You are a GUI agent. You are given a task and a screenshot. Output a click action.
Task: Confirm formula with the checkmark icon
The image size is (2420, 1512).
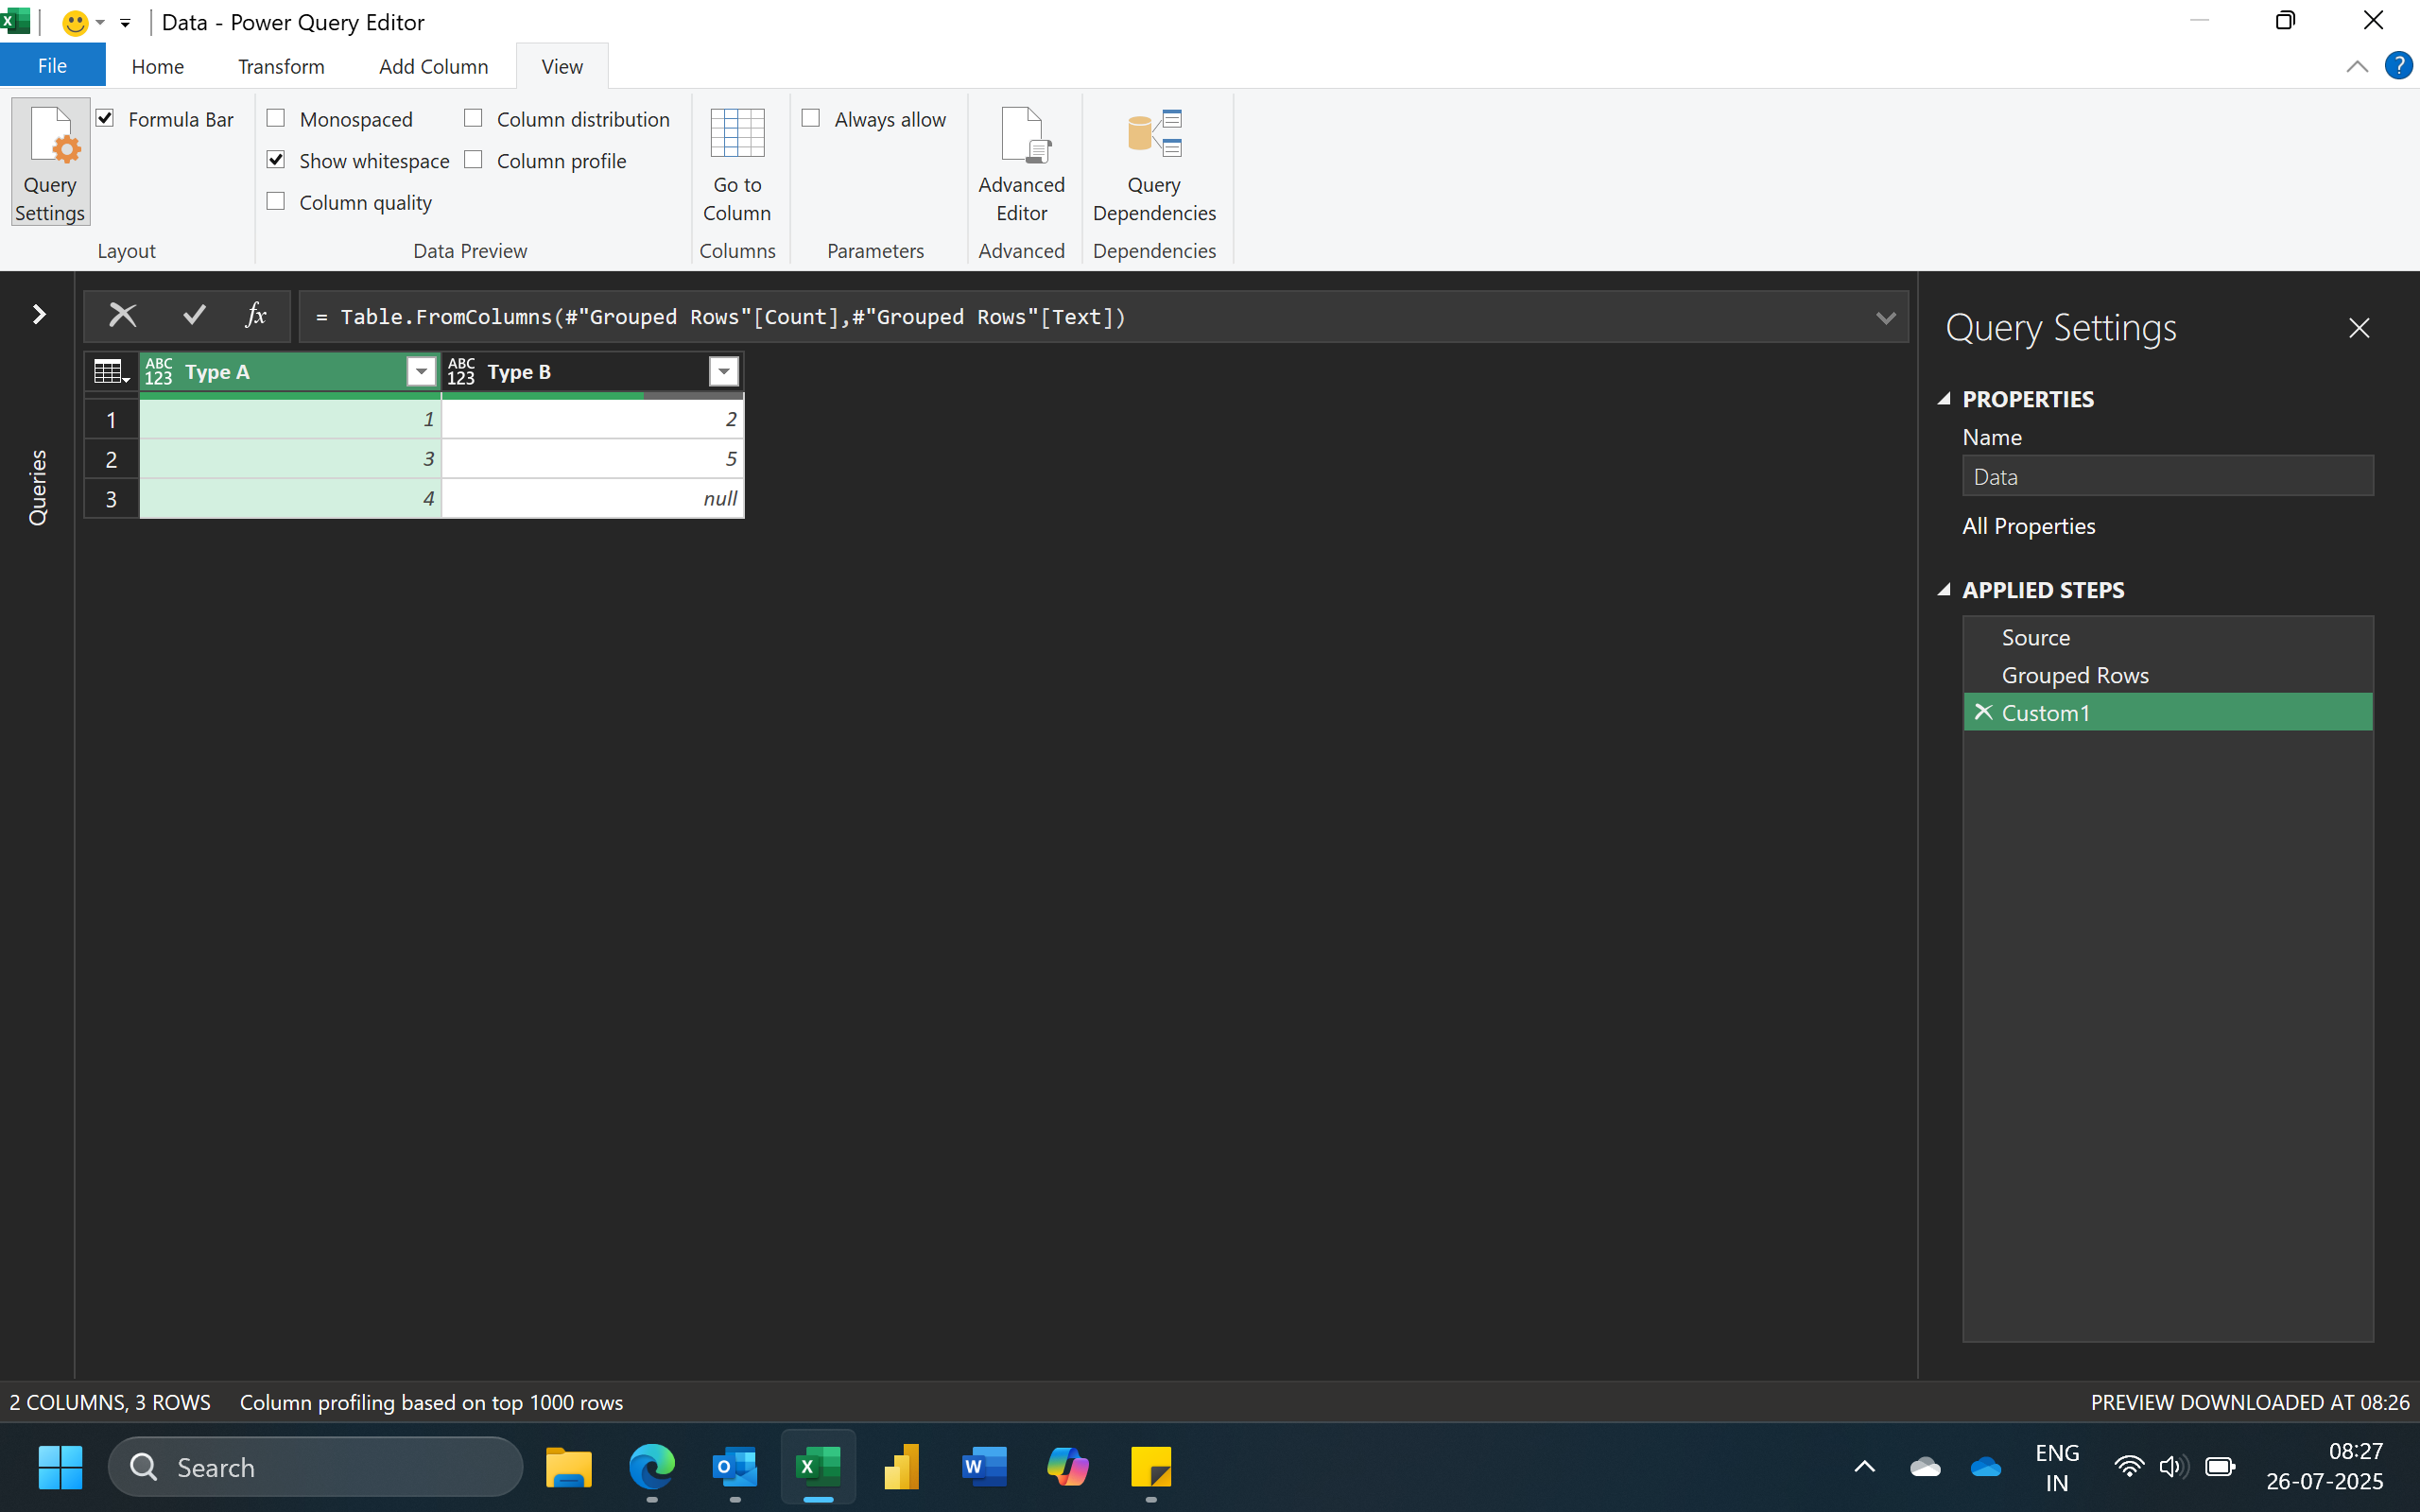tap(194, 316)
